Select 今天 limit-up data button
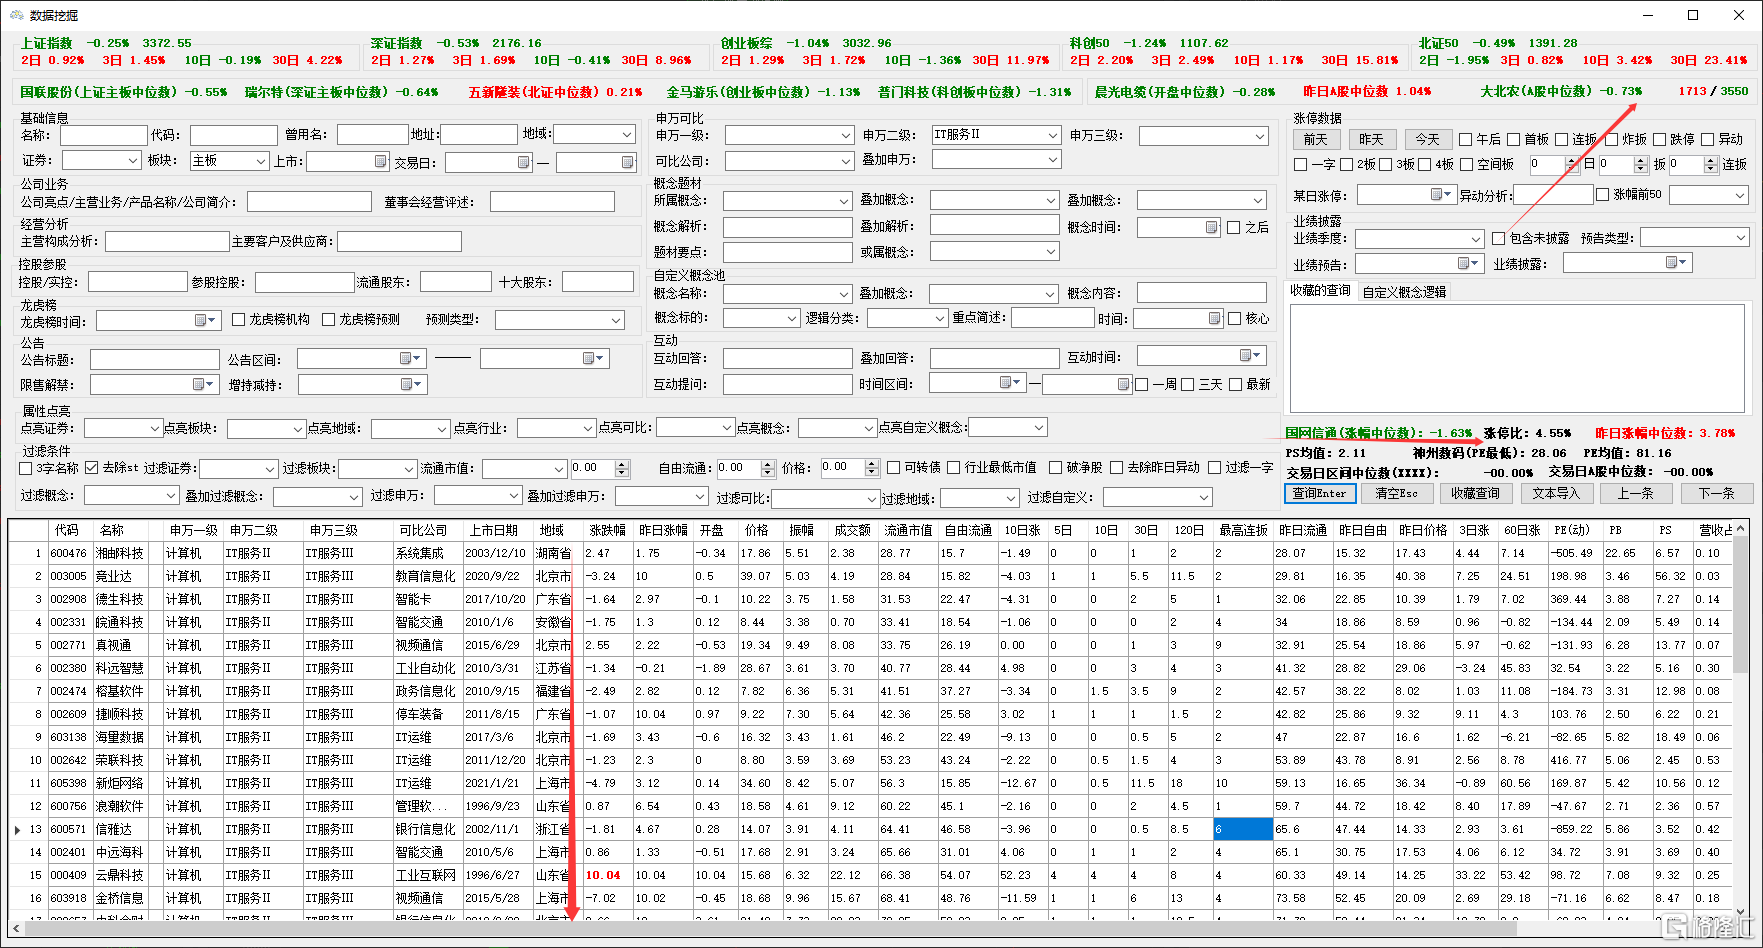1763x948 pixels. click(1427, 140)
